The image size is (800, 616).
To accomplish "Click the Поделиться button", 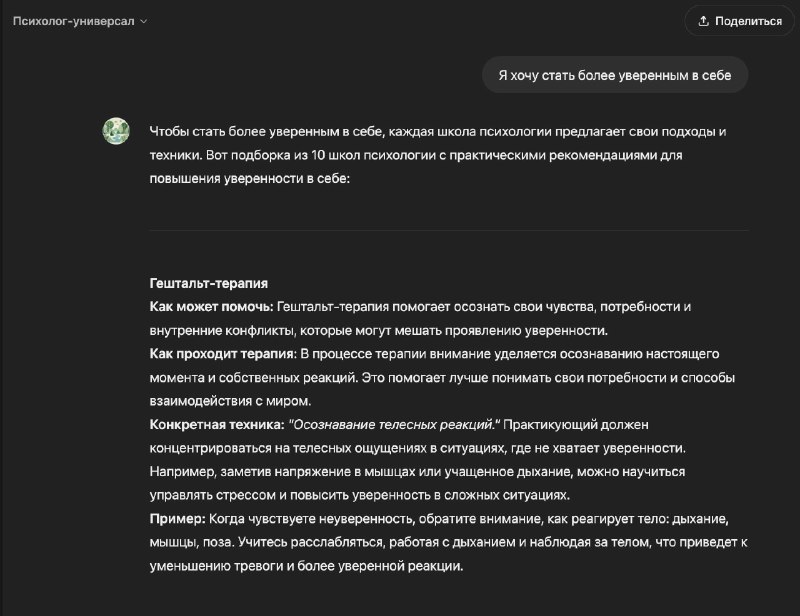I will (741, 18).
